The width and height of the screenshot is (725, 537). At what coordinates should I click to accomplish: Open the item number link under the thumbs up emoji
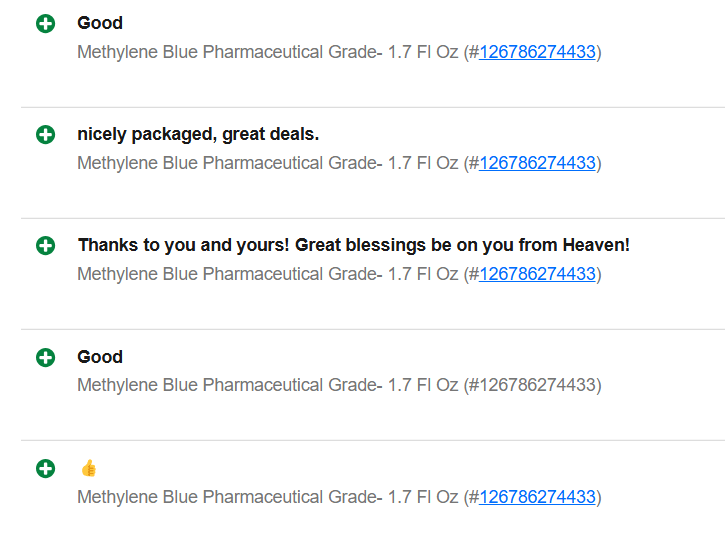click(537, 497)
